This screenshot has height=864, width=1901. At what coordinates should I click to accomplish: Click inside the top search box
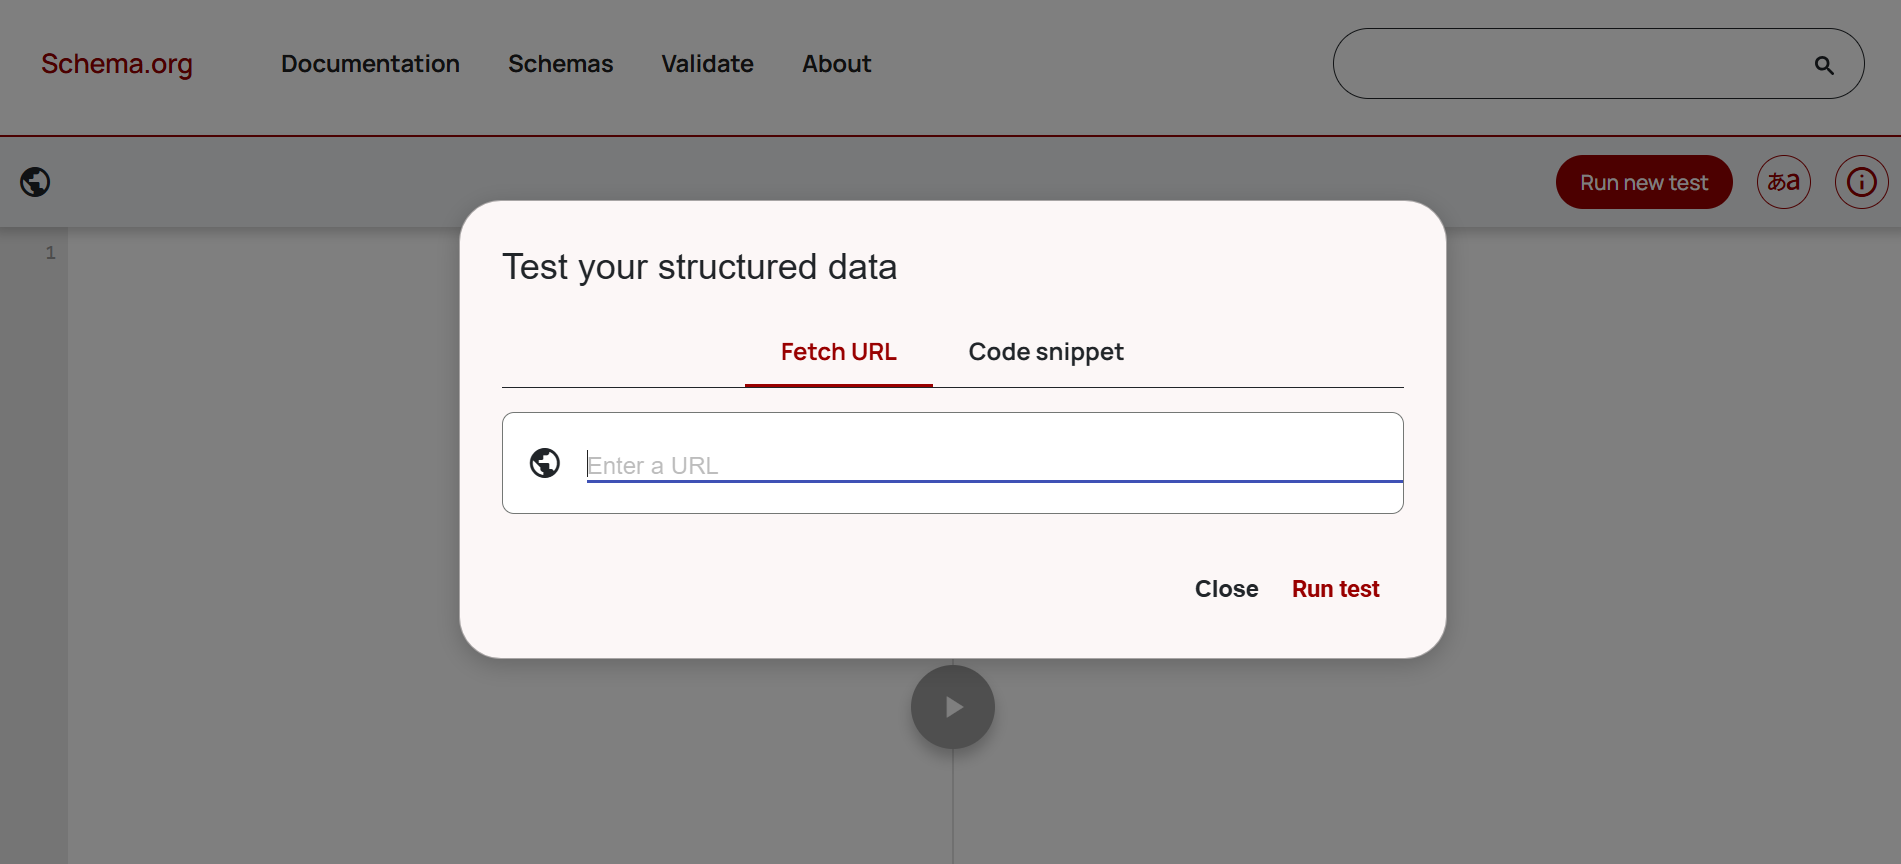coord(1570,64)
